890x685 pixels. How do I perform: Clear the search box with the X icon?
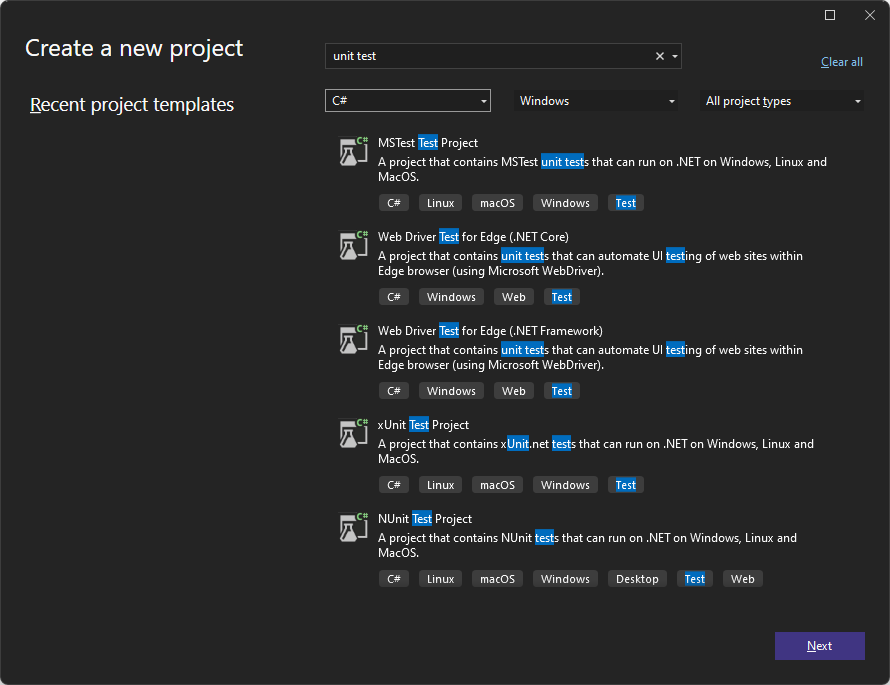[x=659, y=57]
